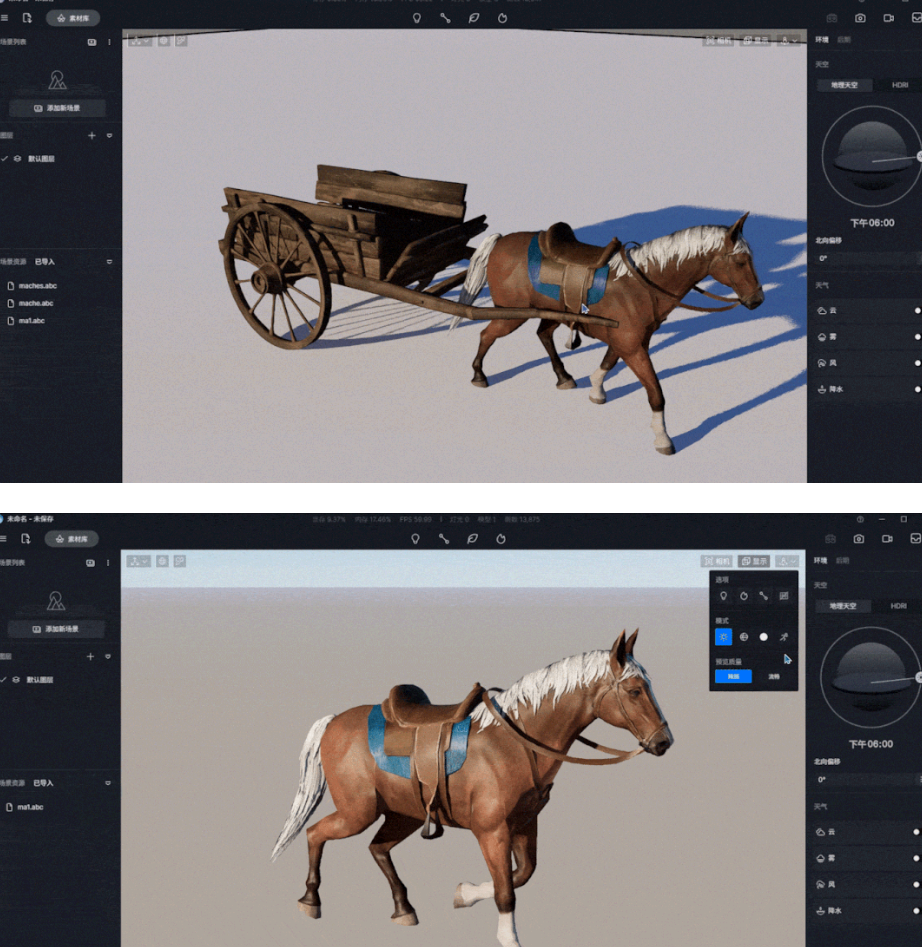Screen dimensions: 922x947
Task: Click the sun position handle on the lower sky dial
Action: (x=919, y=678)
